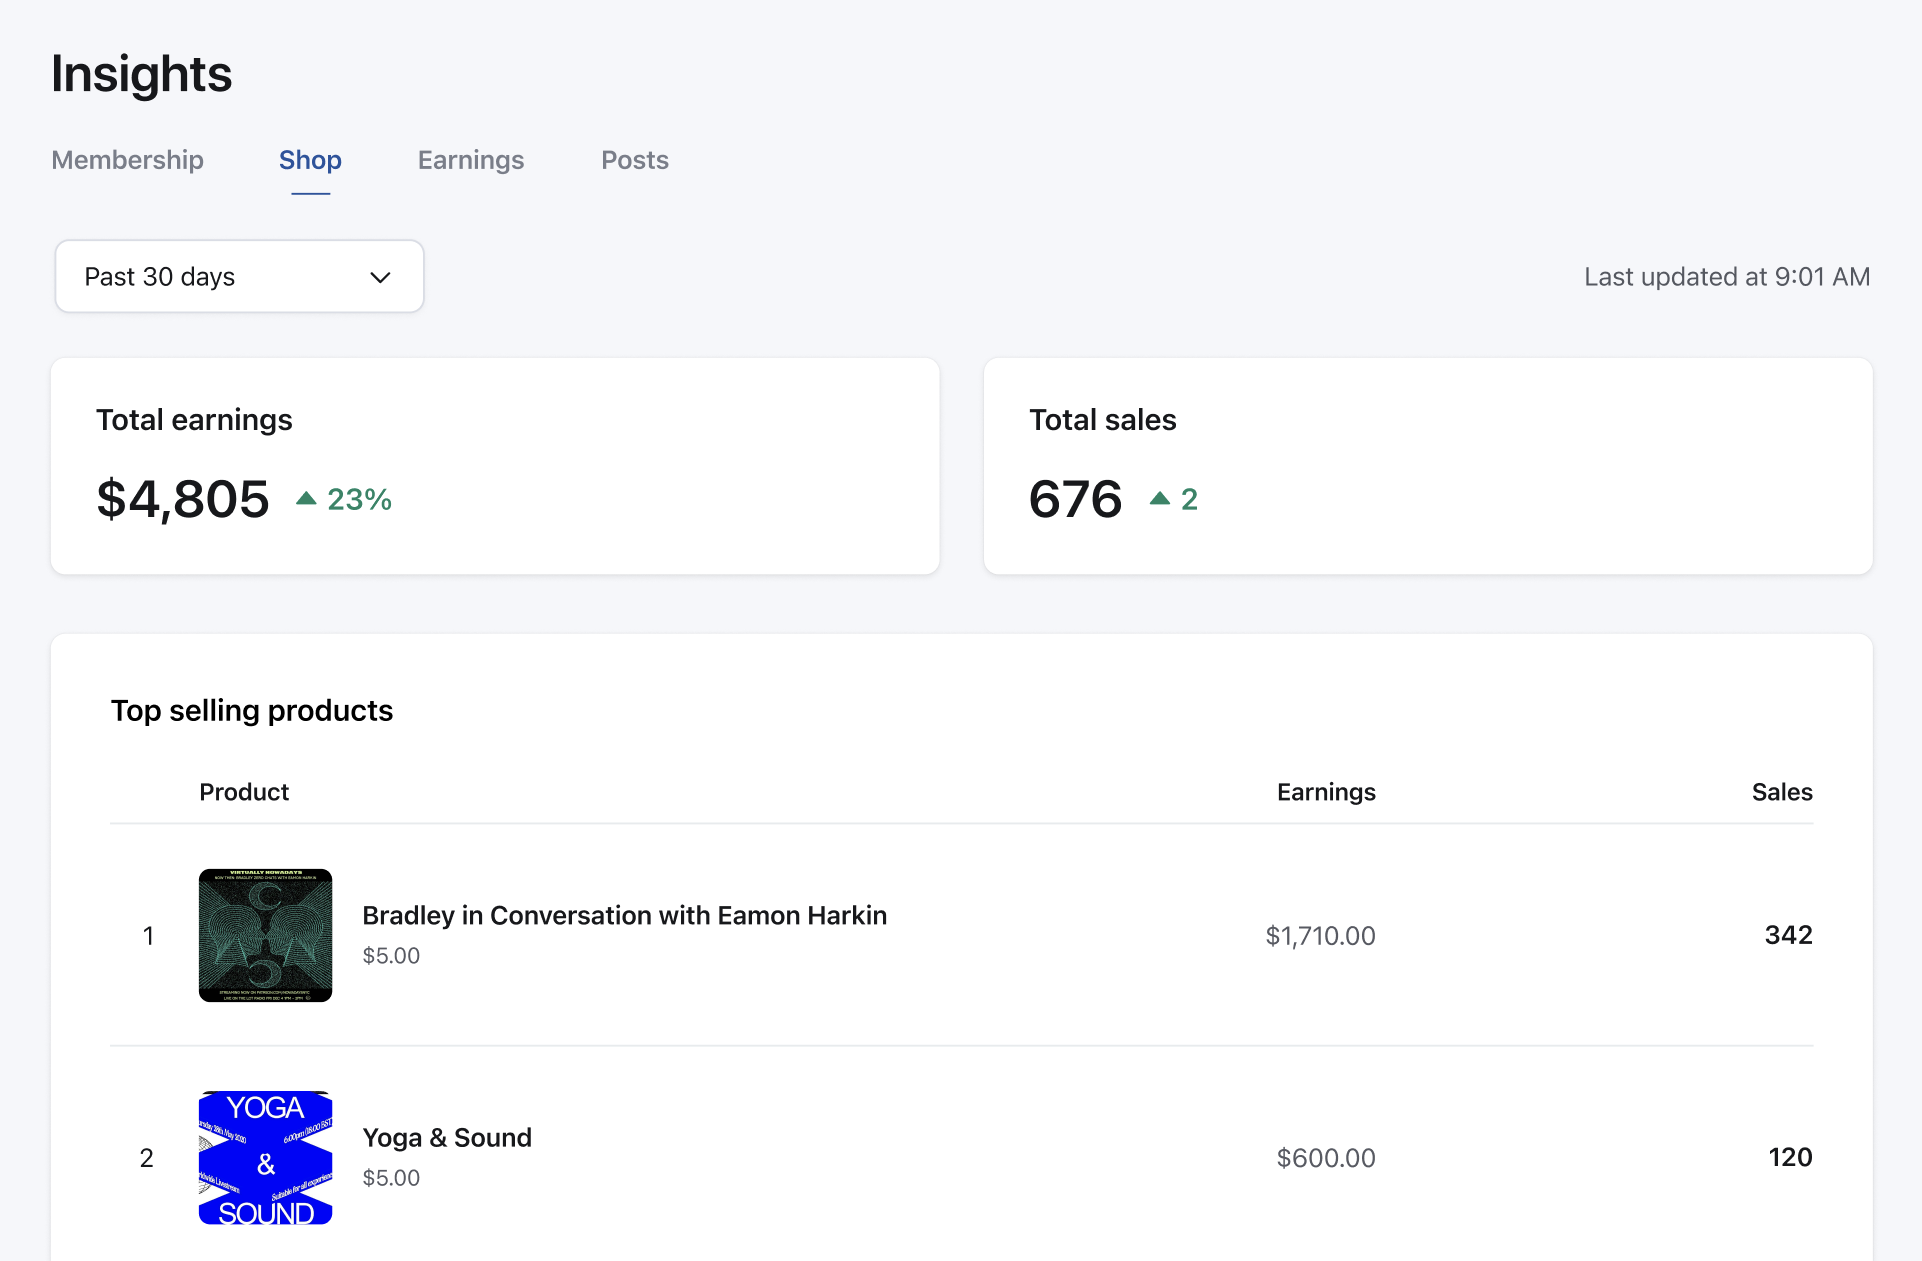Click the Last updated at 9:01 AM label
Viewport: 1922px width, 1261px height.
[x=1726, y=276]
